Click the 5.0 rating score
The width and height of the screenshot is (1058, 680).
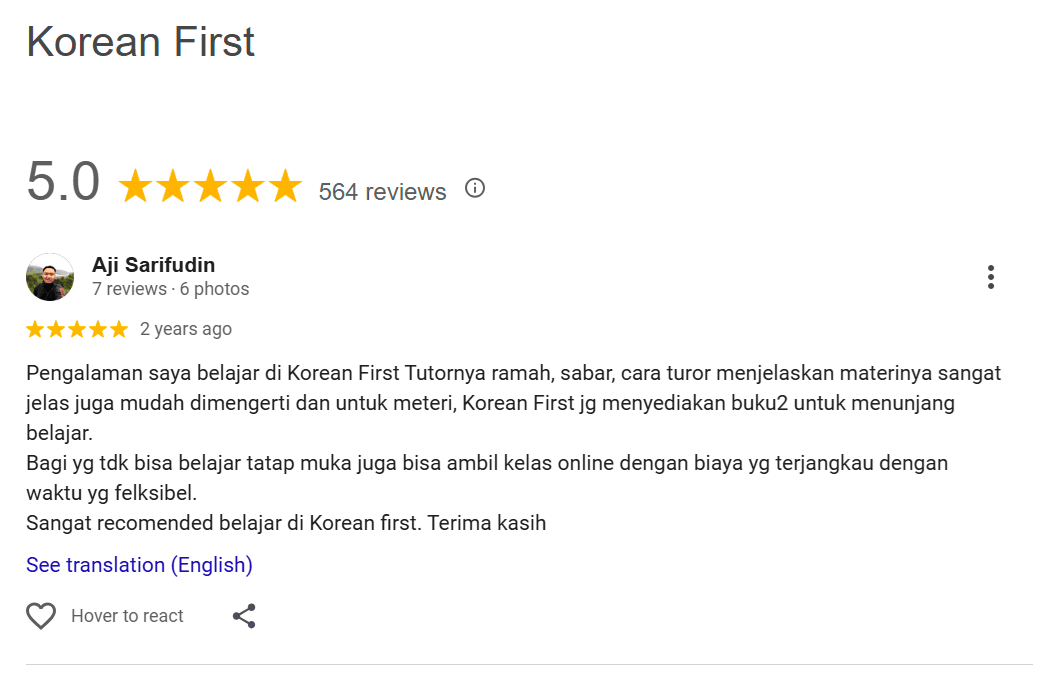(x=63, y=183)
